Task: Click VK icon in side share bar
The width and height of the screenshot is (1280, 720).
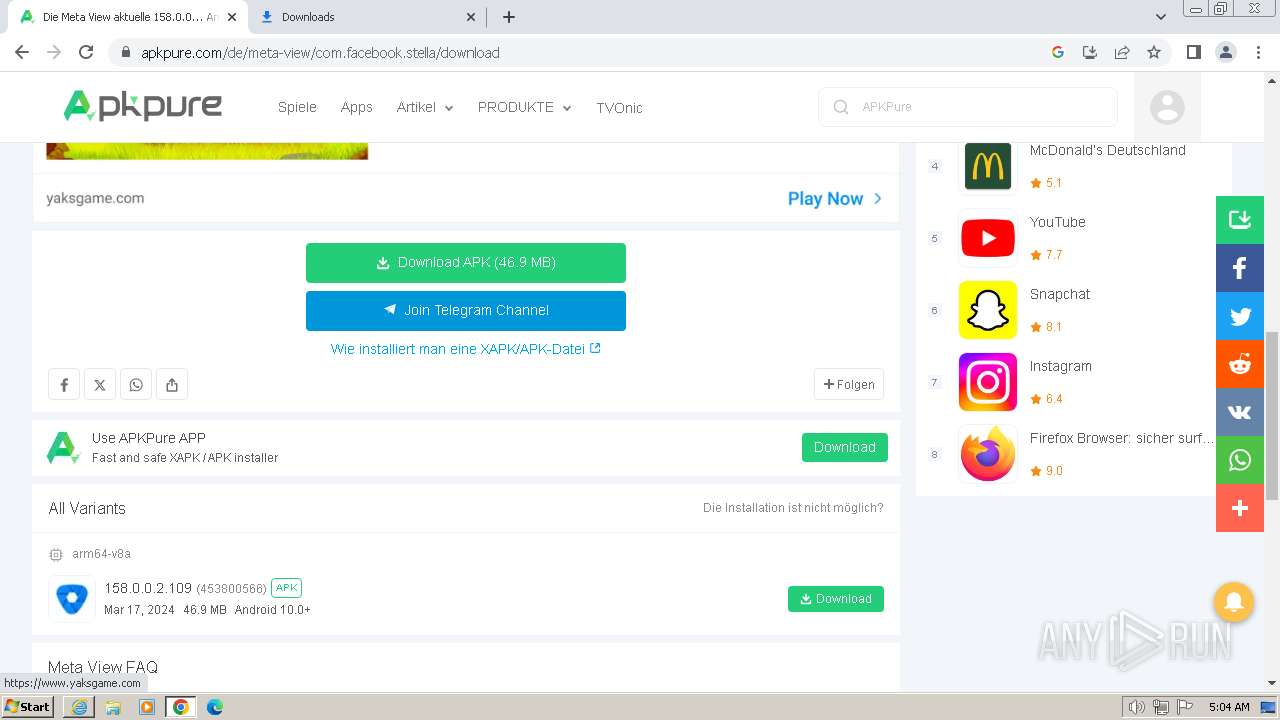Action: [x=1240, y=412]
